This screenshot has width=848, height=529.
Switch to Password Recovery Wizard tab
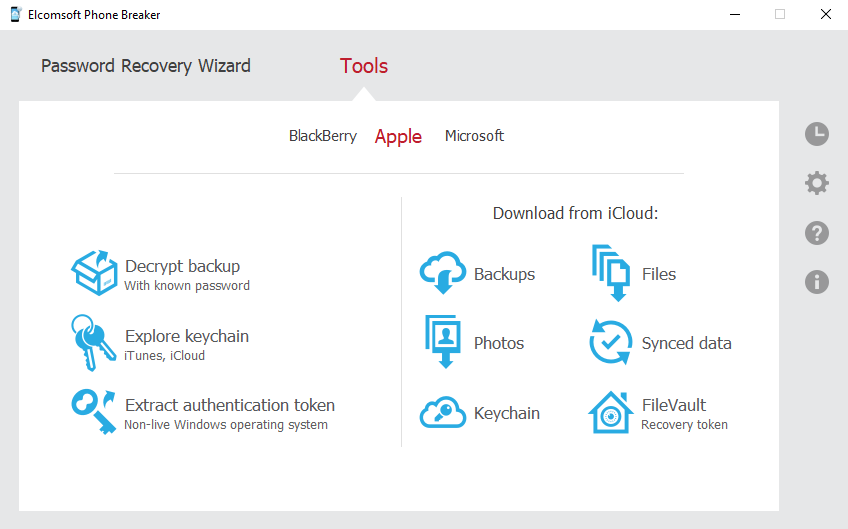click(146, 66)
